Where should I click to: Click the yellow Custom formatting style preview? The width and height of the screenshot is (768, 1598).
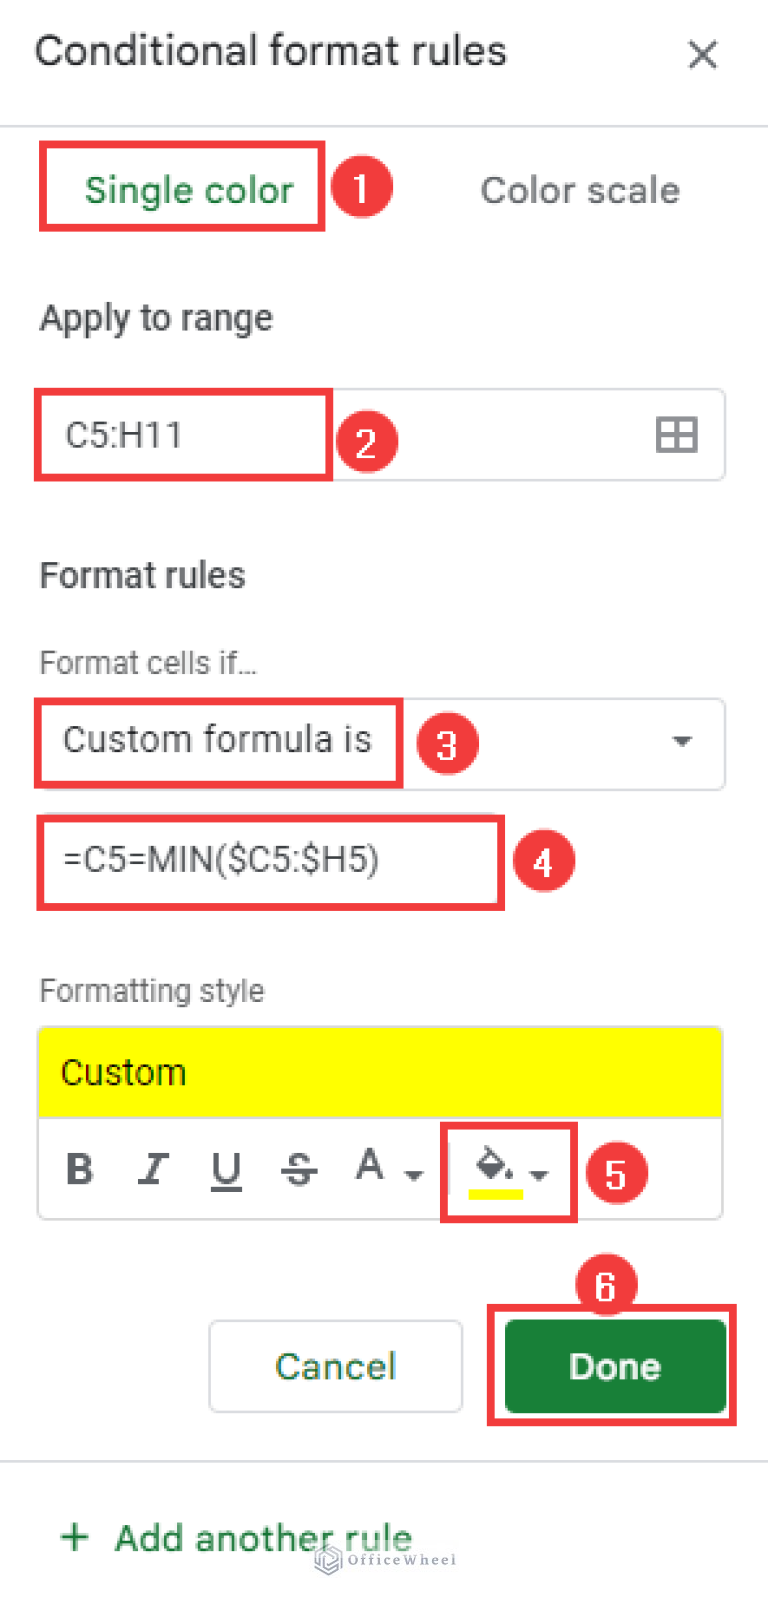(380, 1072)
